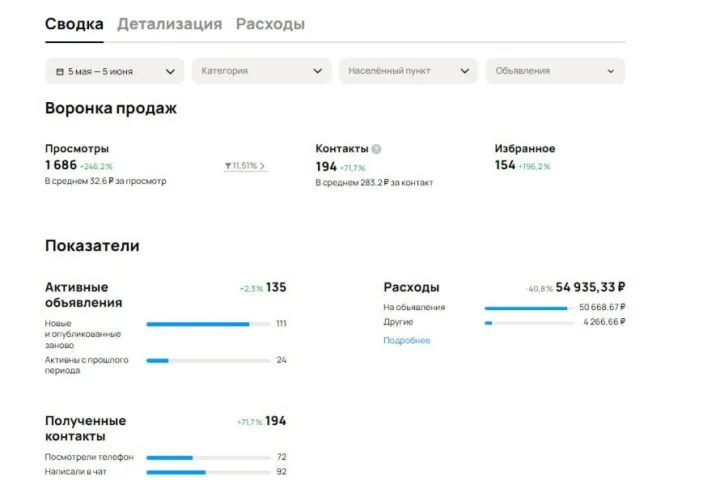The height and width of the screenshot is (480, 720).
Task: Click the Расходы total 54 935,33 ₽
Action: (x=591, y=288)
